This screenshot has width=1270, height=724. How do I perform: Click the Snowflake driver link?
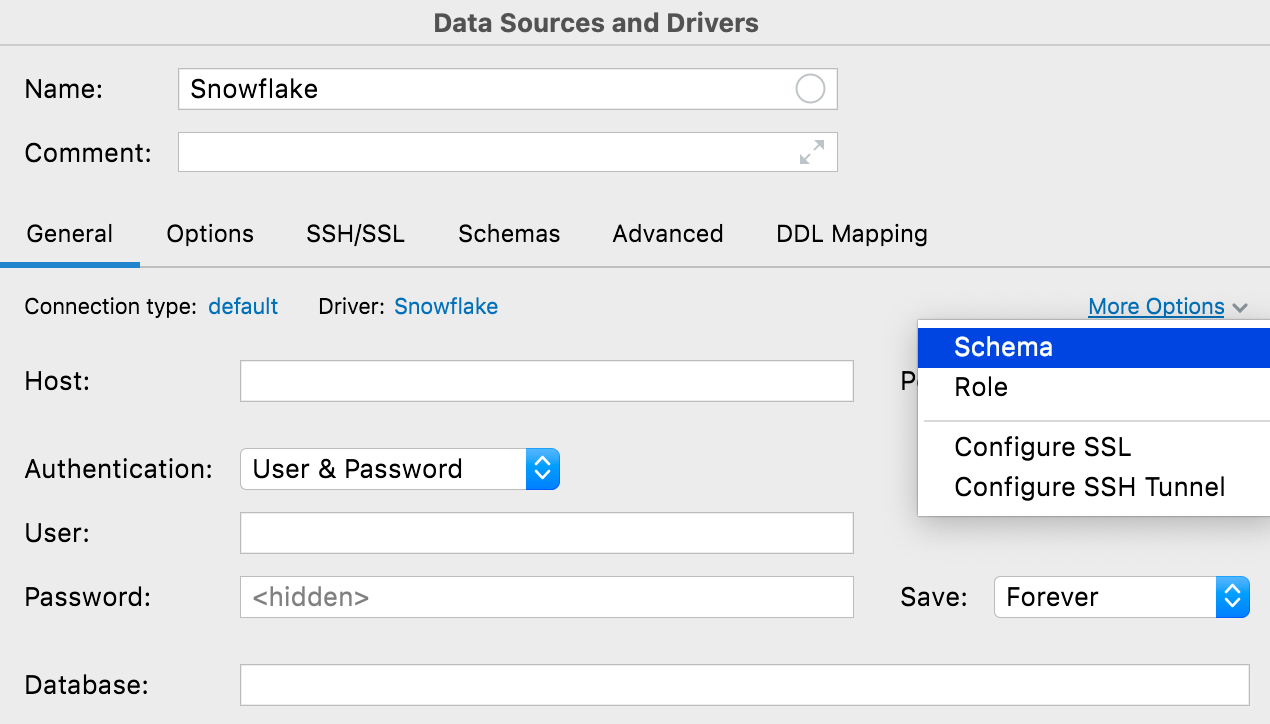[446, 307]
